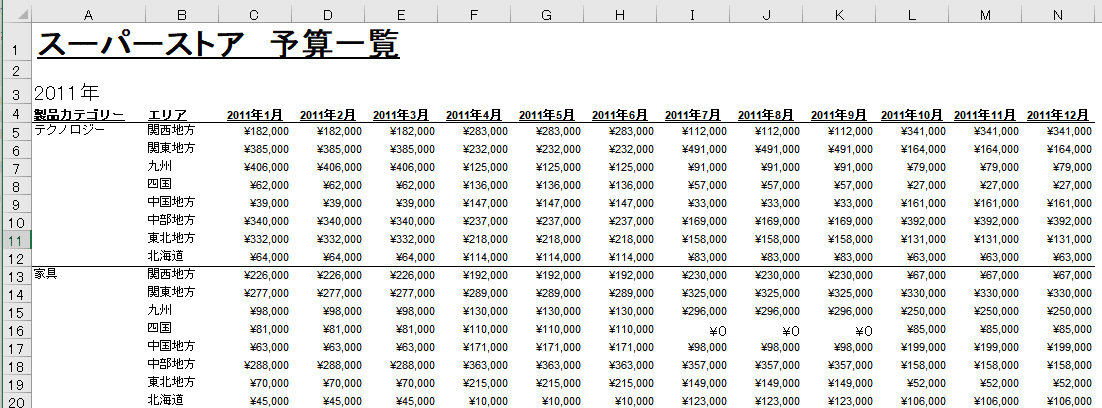The width and height of the screenshot is (1102, 408).
Task: Click ¥10,000 in the May column
Action: pyautogui.click(x=561, y=401)
